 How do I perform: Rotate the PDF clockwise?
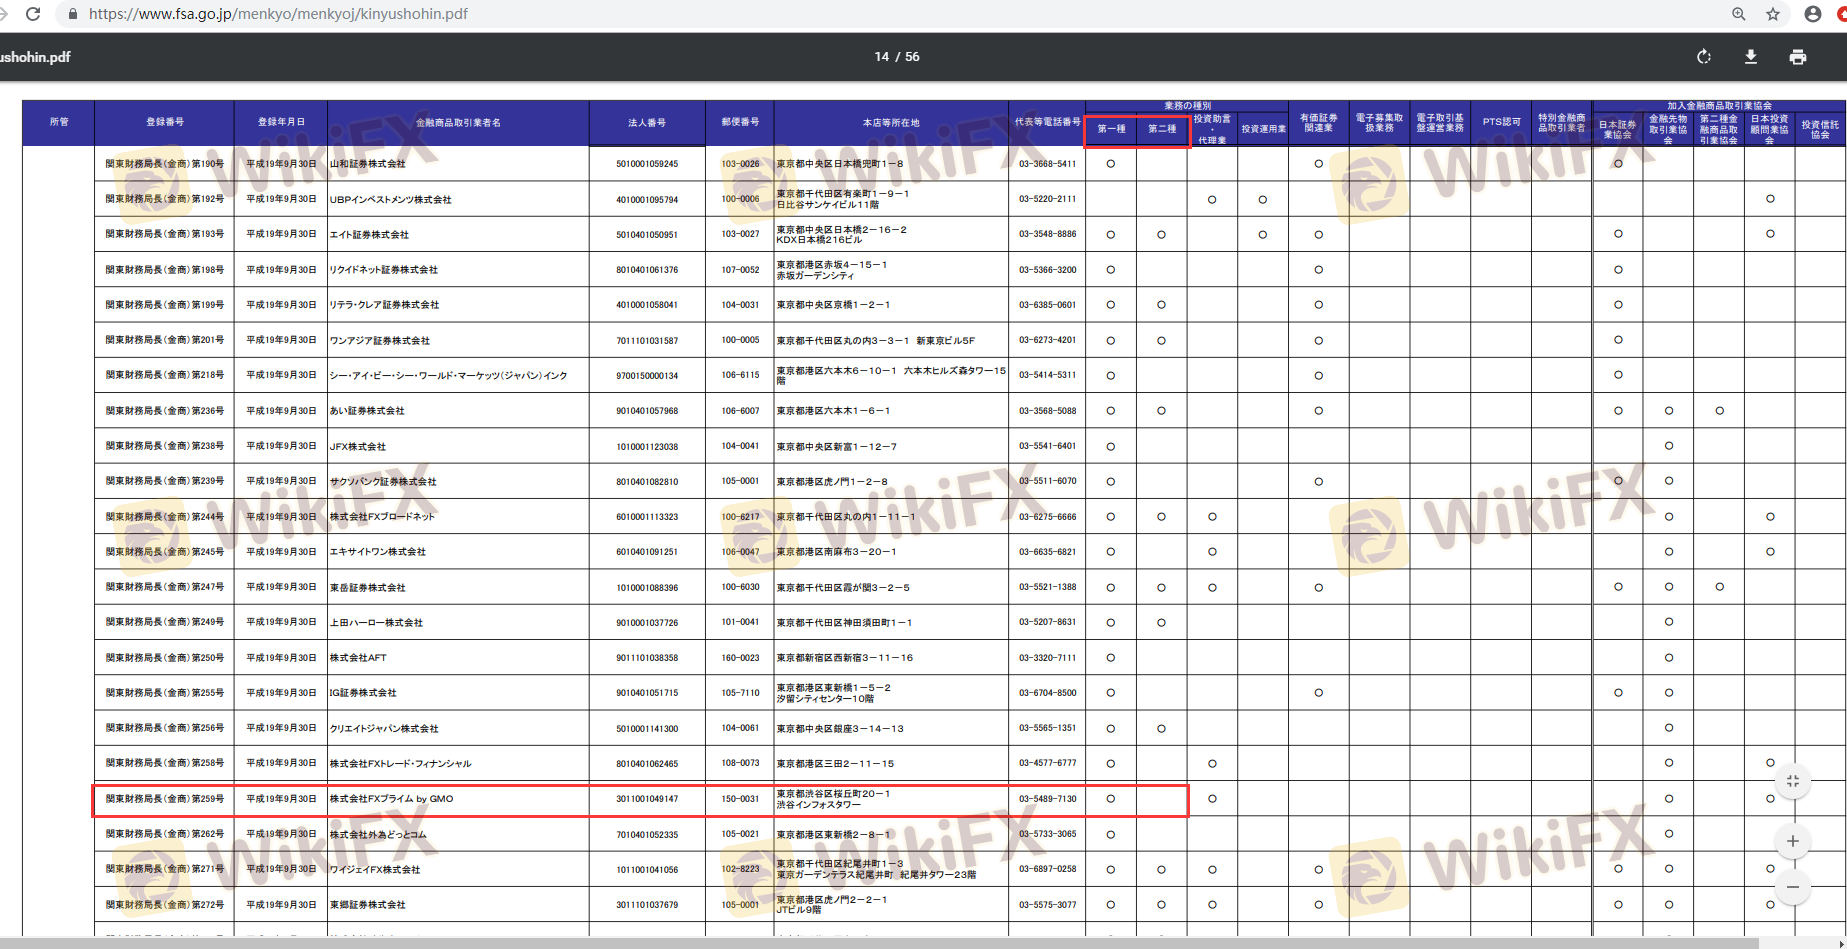pos(1704,57)
